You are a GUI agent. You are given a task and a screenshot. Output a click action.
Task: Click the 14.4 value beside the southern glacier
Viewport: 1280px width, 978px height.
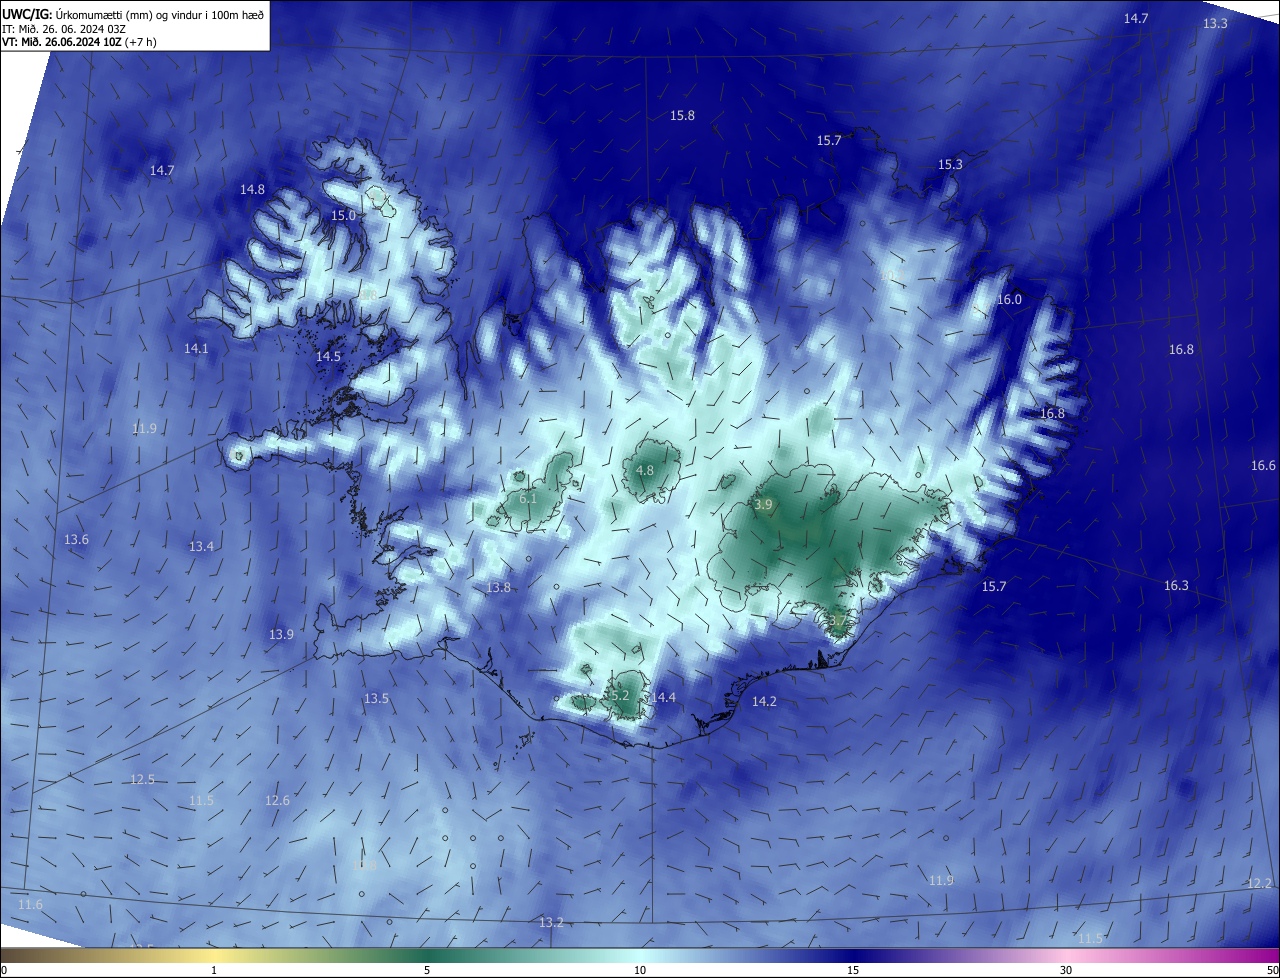[664, 697]
